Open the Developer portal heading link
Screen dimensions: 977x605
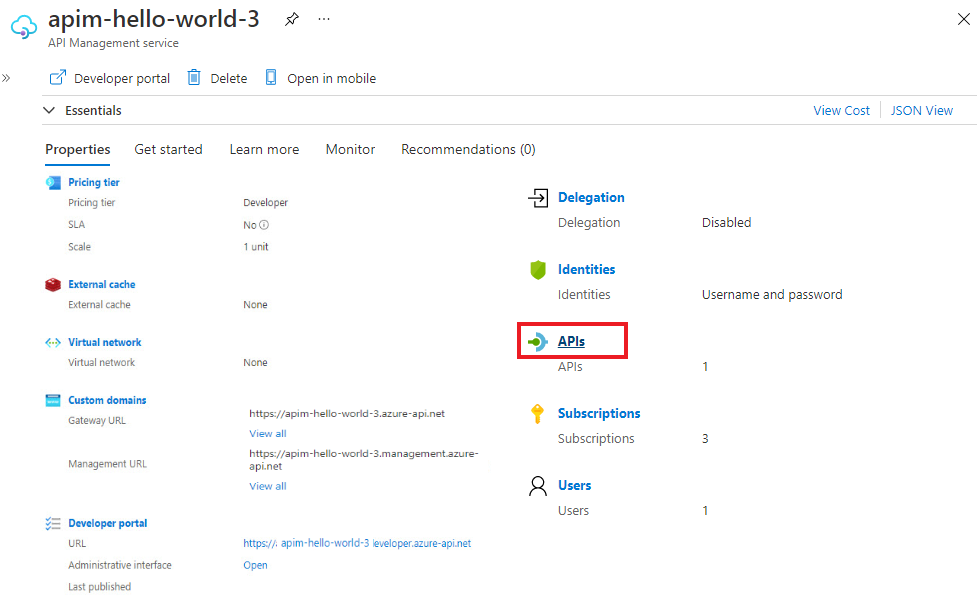(x=108, y=523)
